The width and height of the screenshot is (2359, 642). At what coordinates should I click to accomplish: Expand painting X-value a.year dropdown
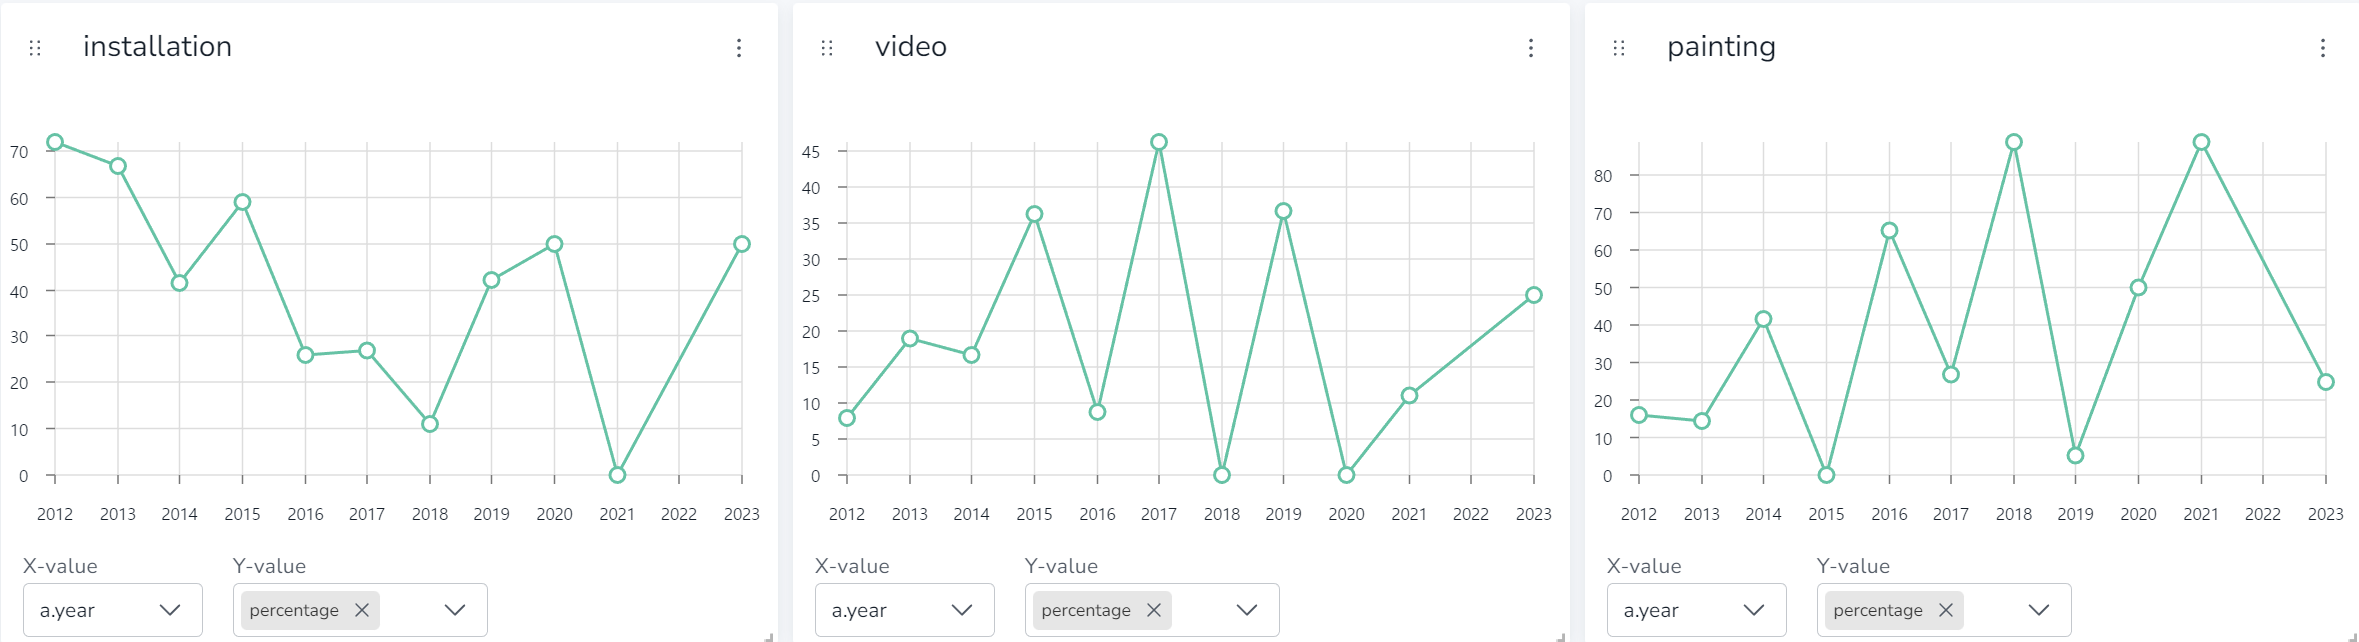(1754, 610)
